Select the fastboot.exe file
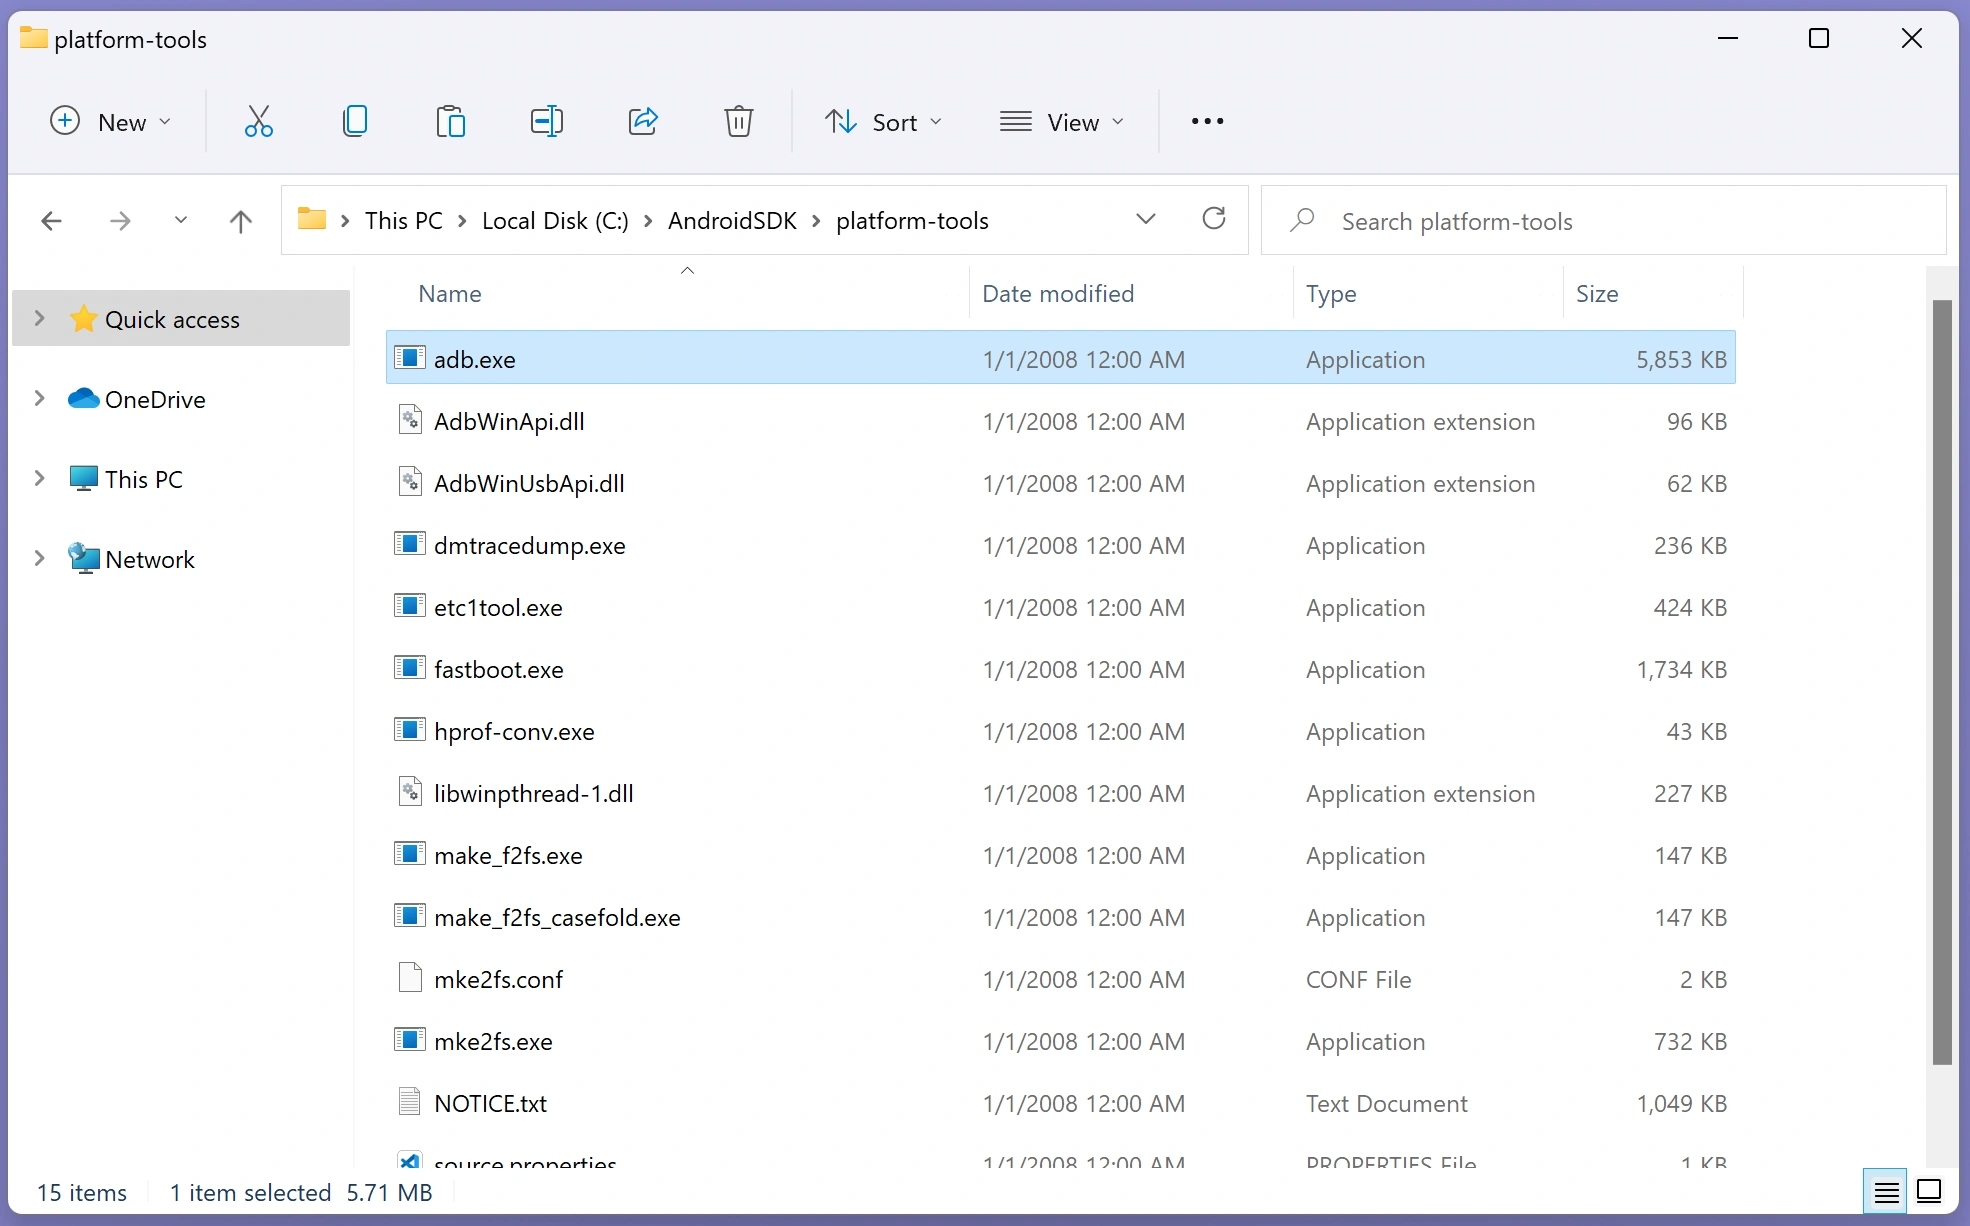1970x1226 pixels. [x=1060, y=669]
